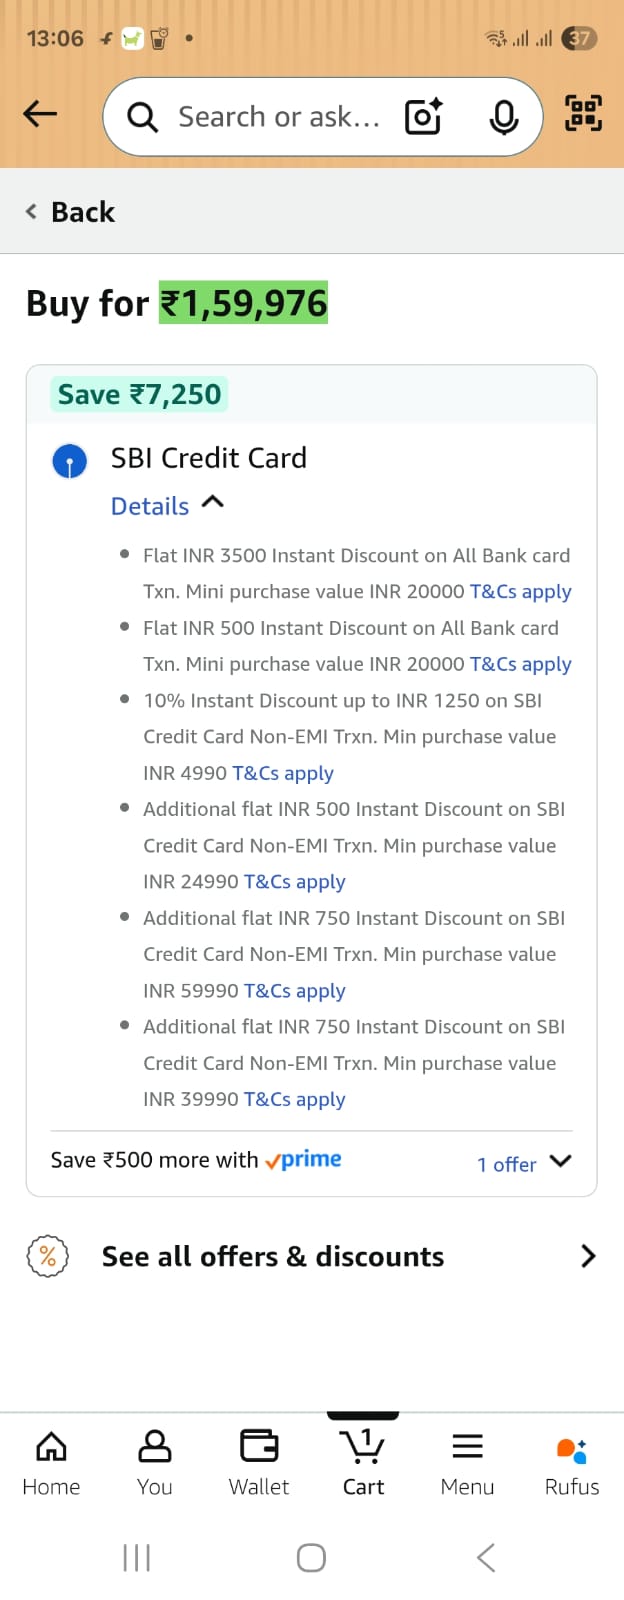Open See all offers & discounts
The width and height of the screenshot is (624, 1600).
click(x=311, y=1257)
